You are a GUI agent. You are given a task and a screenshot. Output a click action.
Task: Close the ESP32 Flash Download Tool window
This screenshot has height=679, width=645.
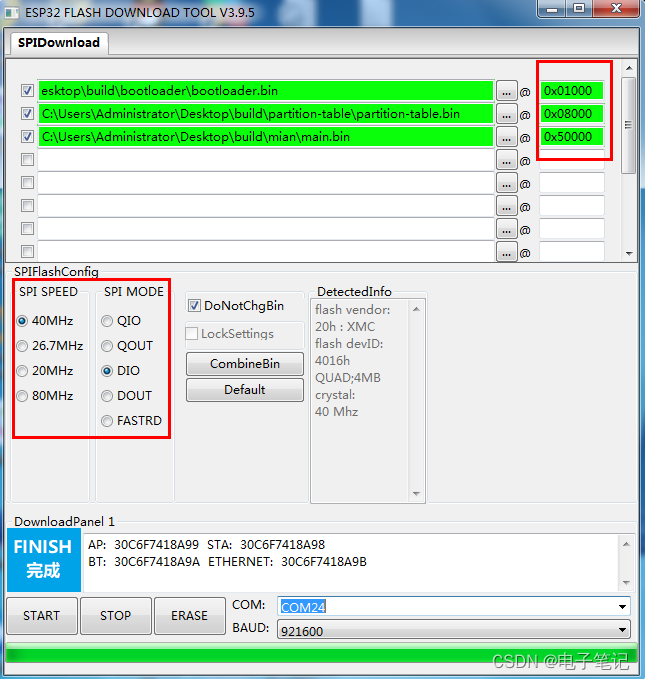pyautogui.click(x=616, y=9)
